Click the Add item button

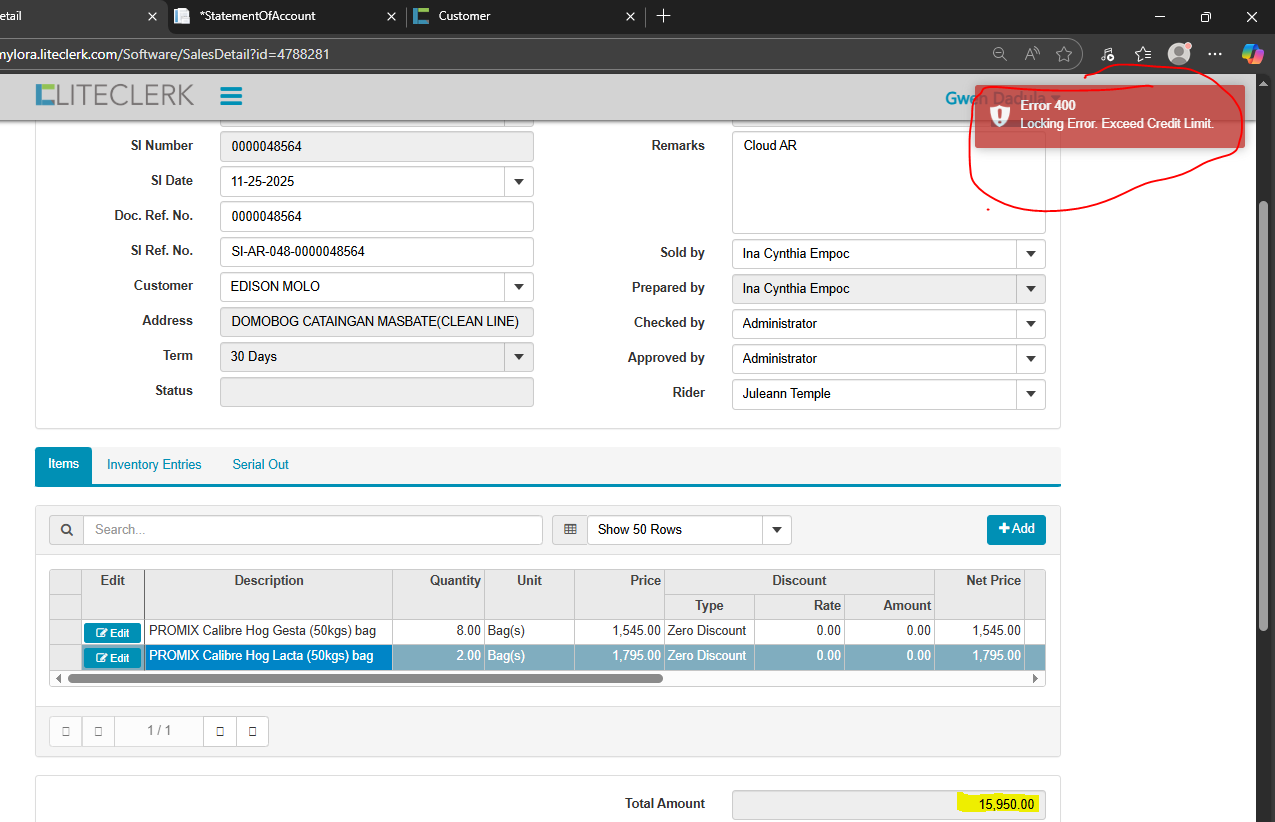[1015, 529]
